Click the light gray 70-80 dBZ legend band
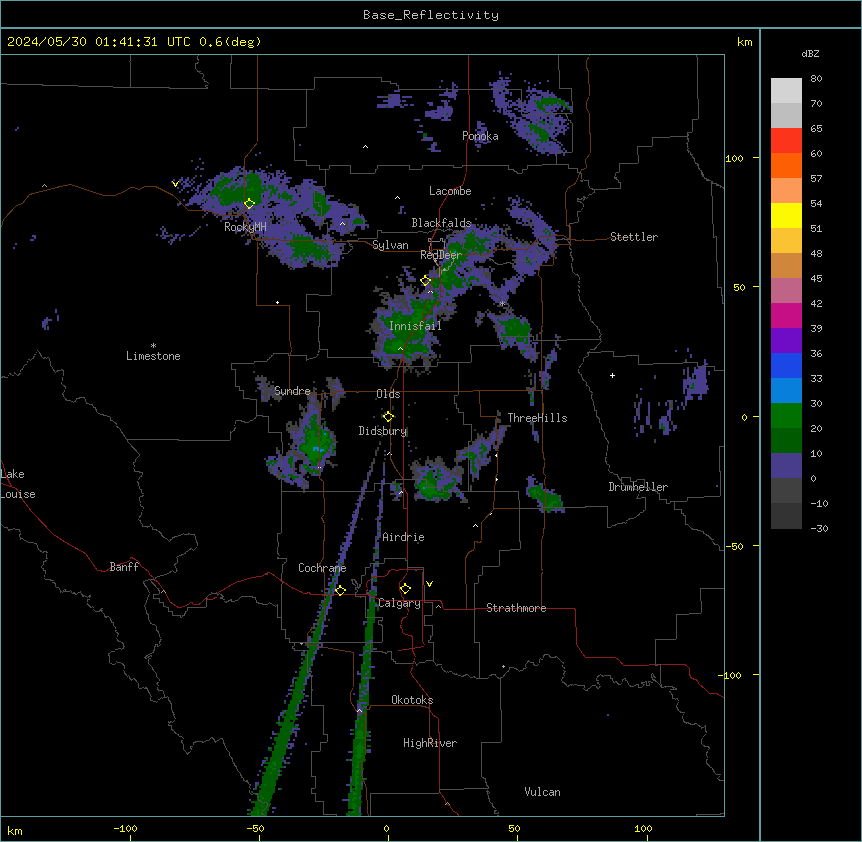 click(786, 91)
